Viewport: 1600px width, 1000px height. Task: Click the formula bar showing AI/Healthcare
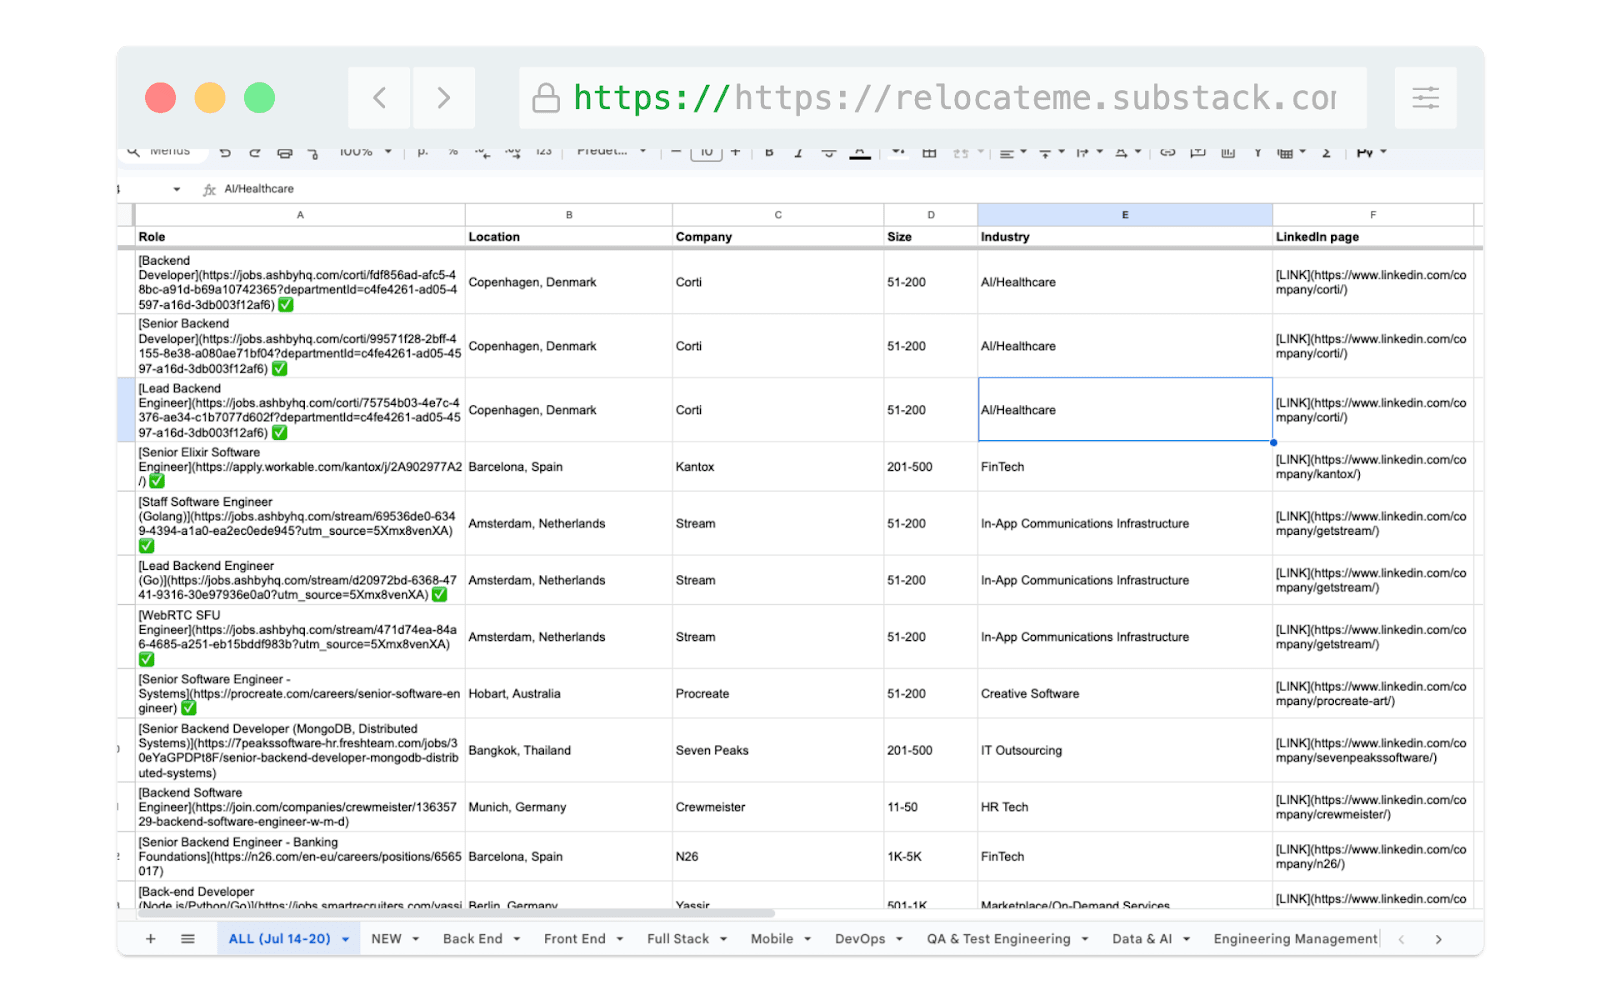pos(848,189)
